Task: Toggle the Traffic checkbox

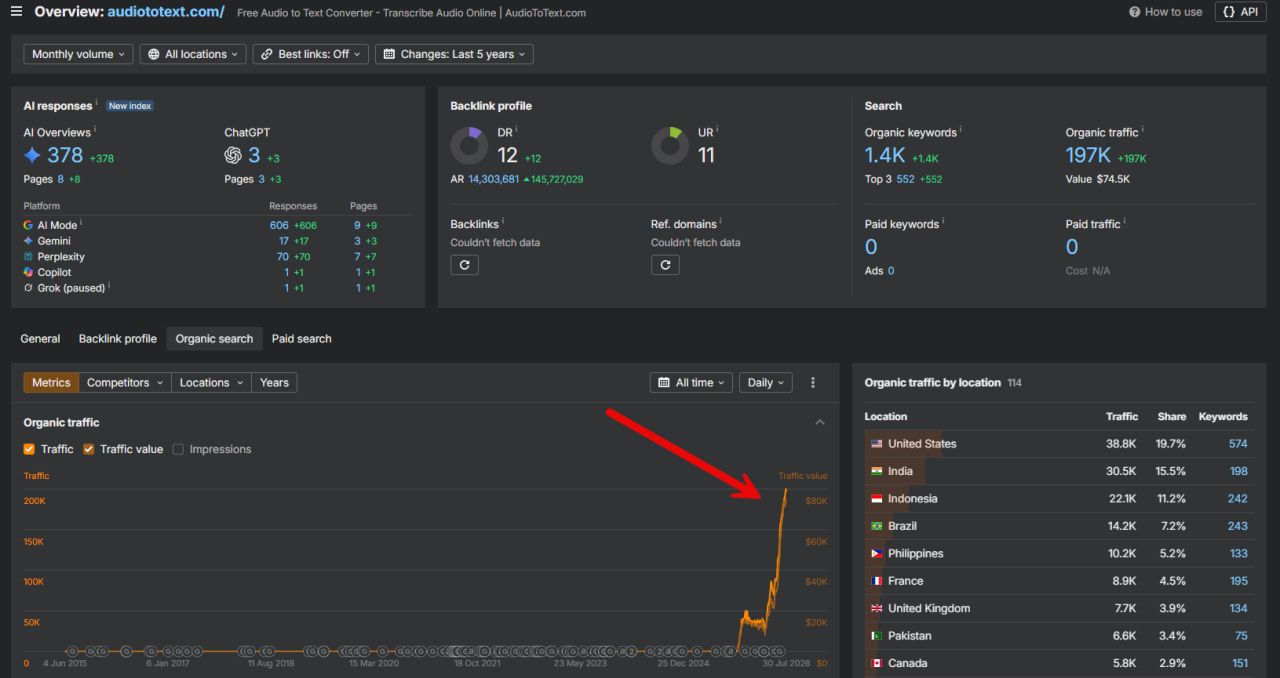Action: click(x=29, y=450)
